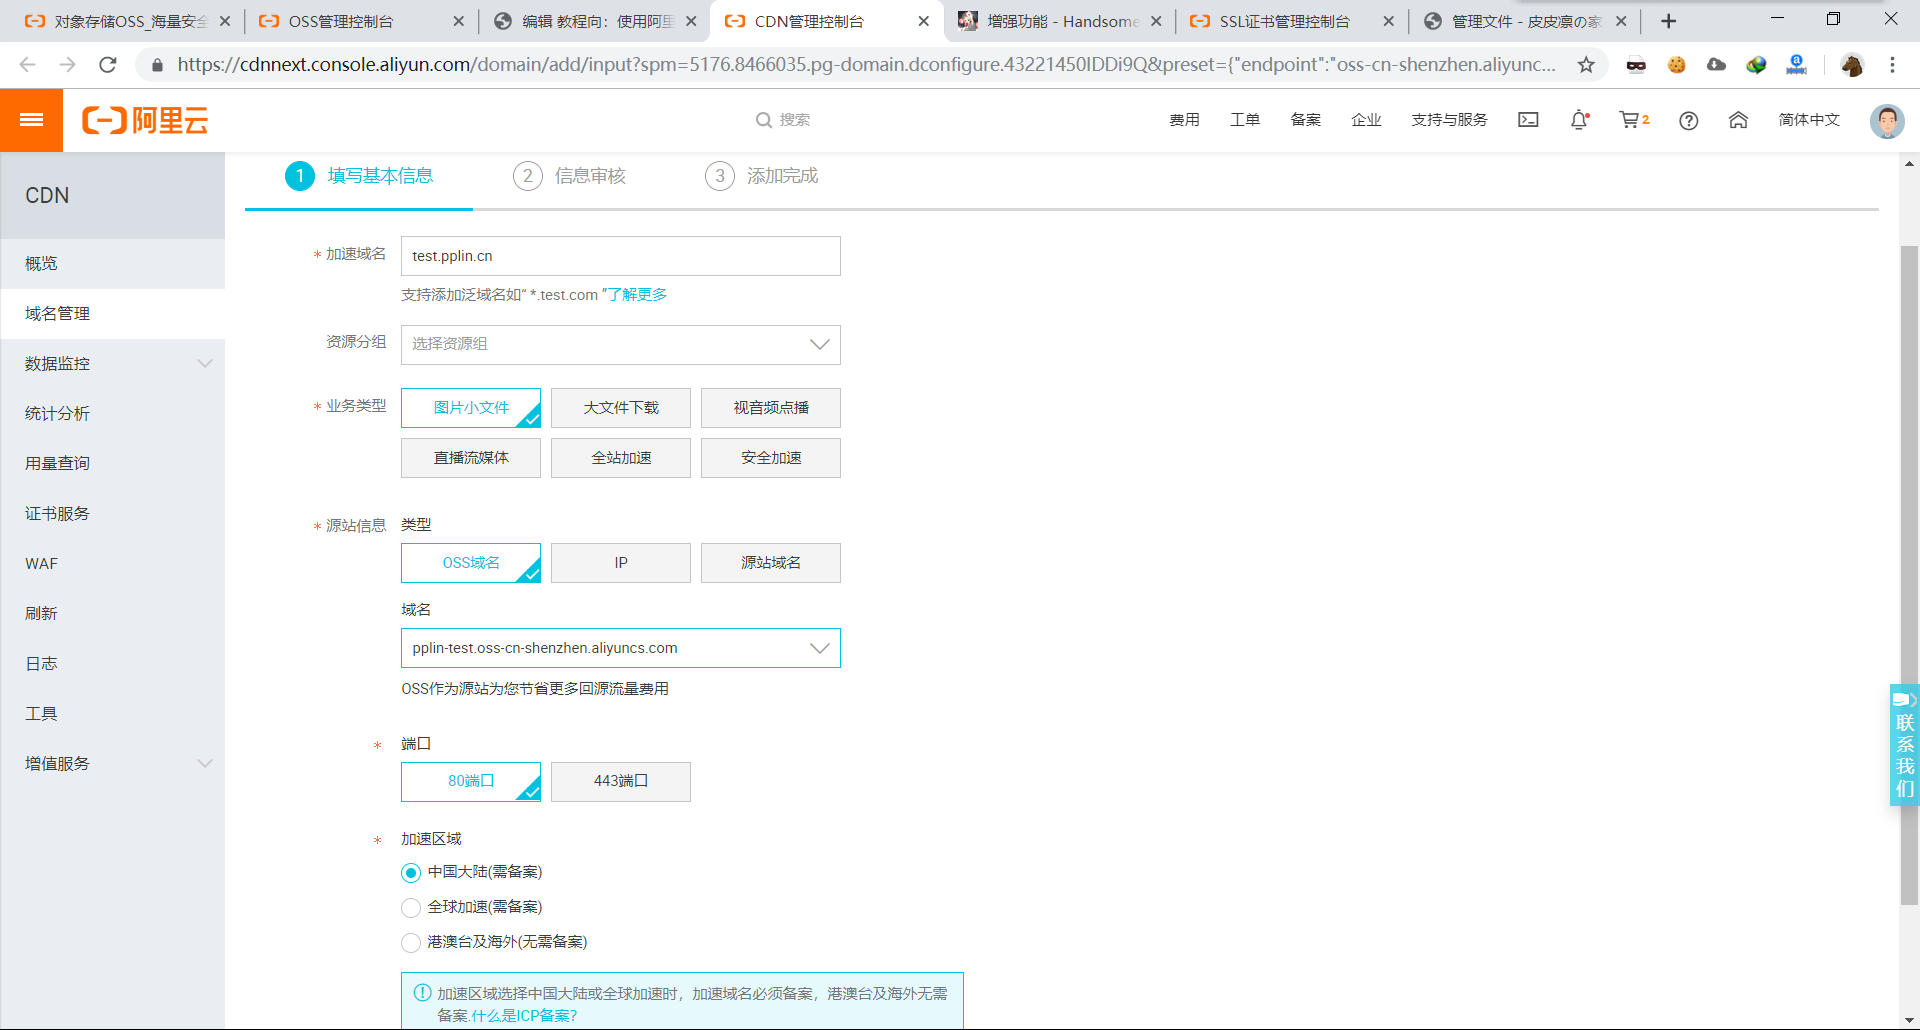Launch CloudShell terminal icon
The width and height of the screenshot is (1920, 1030).
point(1528,120)
